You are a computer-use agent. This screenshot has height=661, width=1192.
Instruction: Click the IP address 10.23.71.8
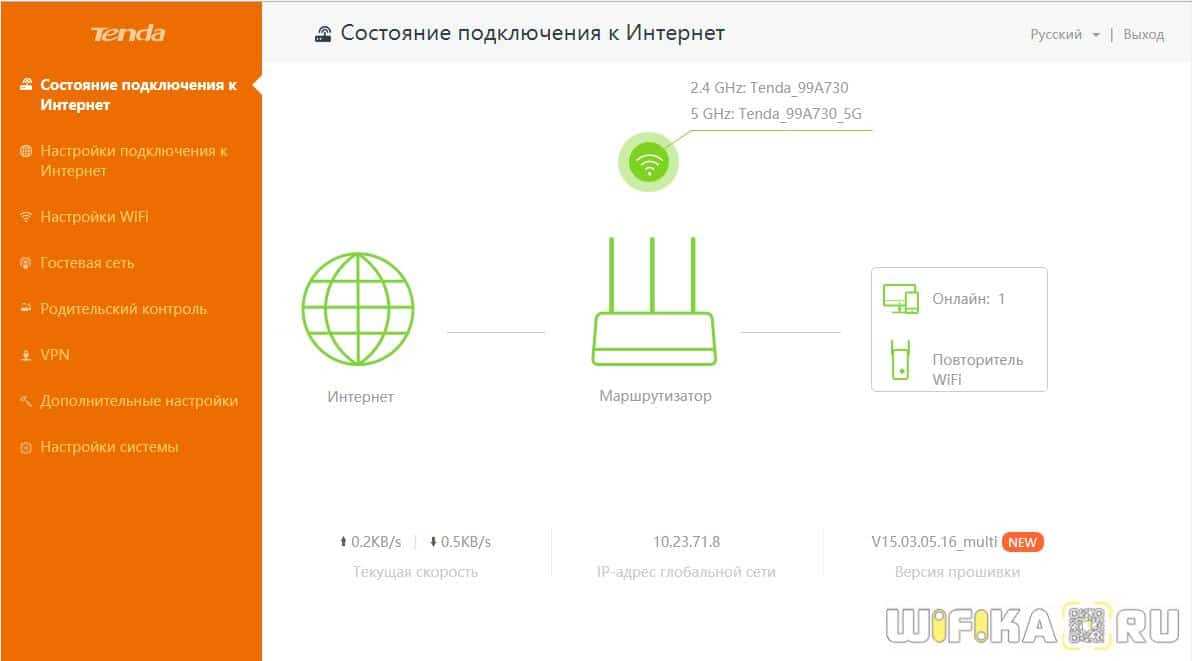coord(686,542)
